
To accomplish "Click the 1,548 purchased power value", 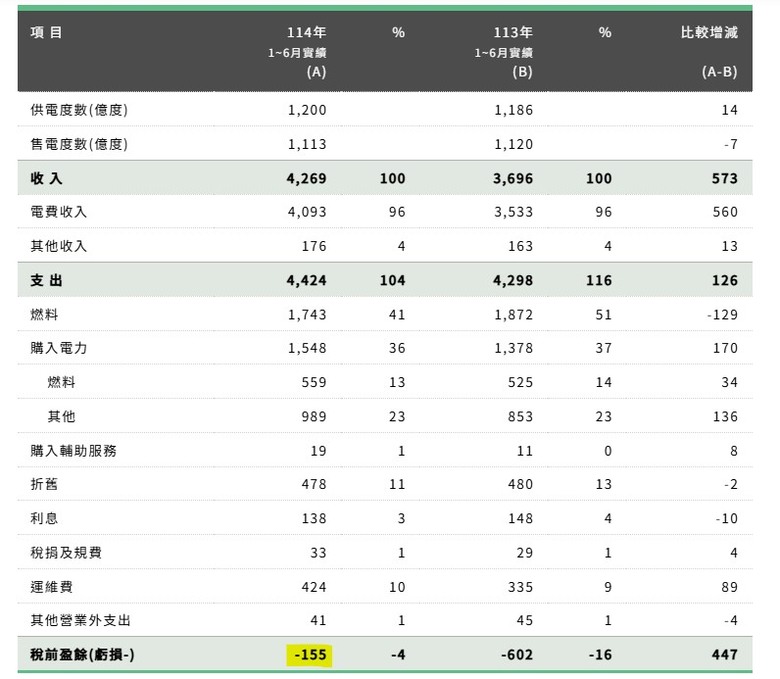I will point(307,348).
